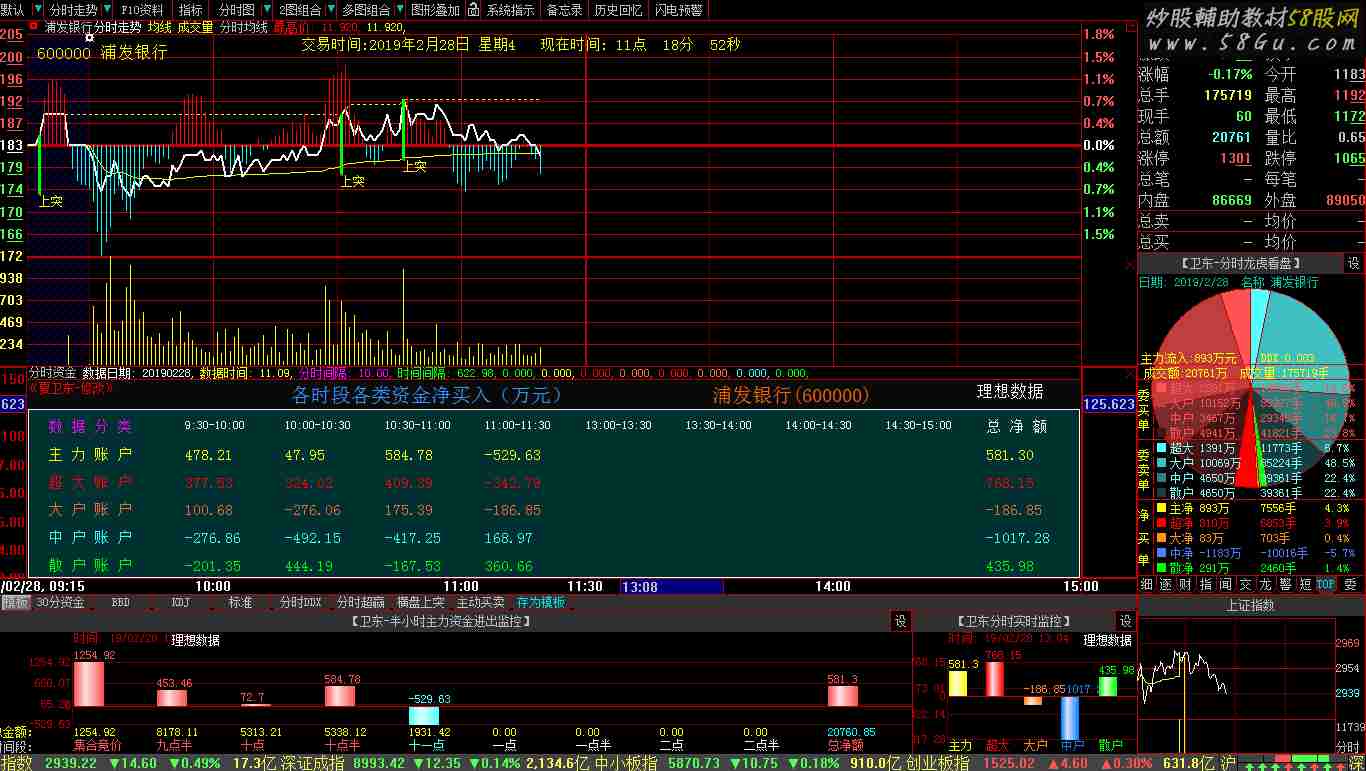Expand the dropdown arrow next to 默认

(x=37, y=9)
